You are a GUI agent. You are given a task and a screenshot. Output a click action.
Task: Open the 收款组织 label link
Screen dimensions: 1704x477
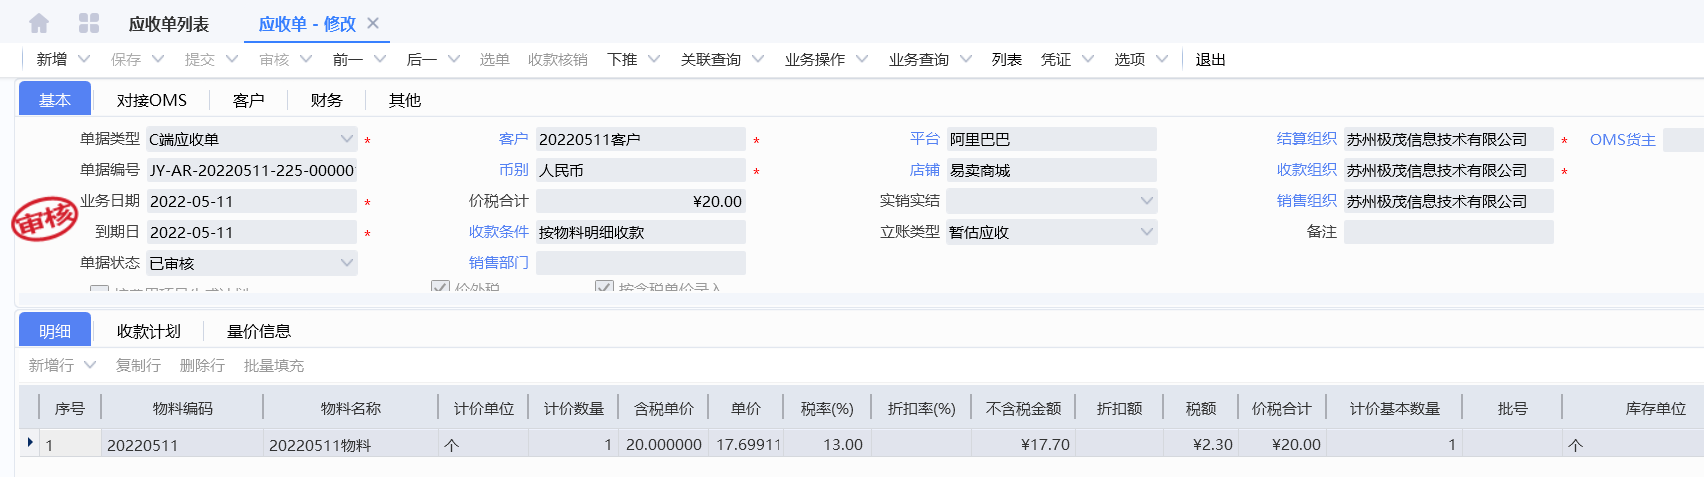tap(1307, 170)
